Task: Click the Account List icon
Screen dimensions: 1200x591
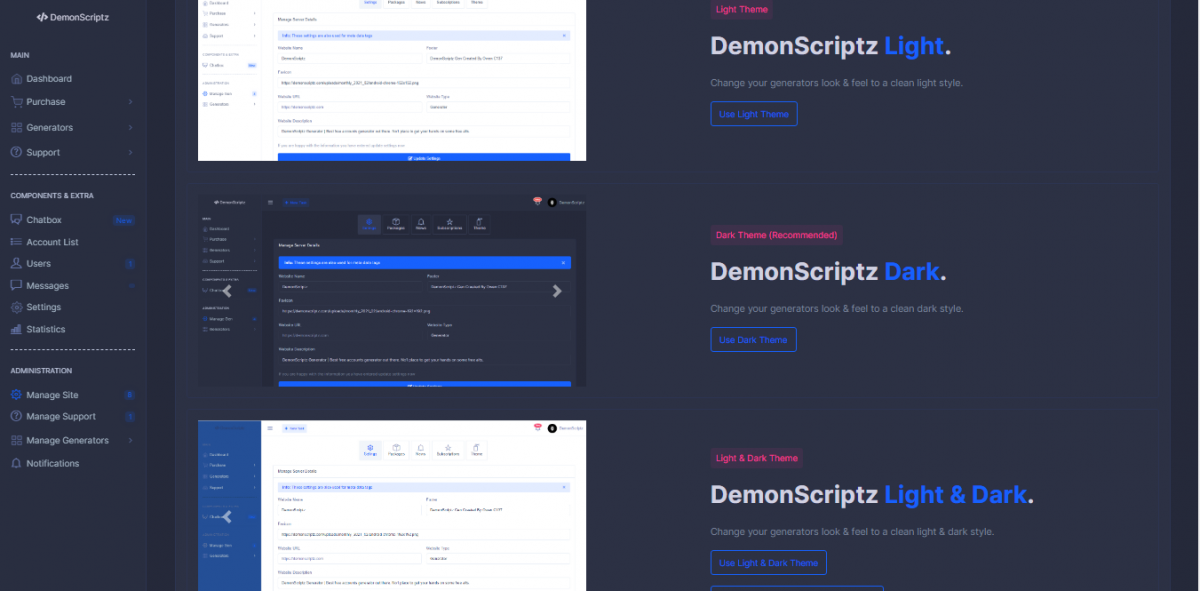Action: coord(17,242)
